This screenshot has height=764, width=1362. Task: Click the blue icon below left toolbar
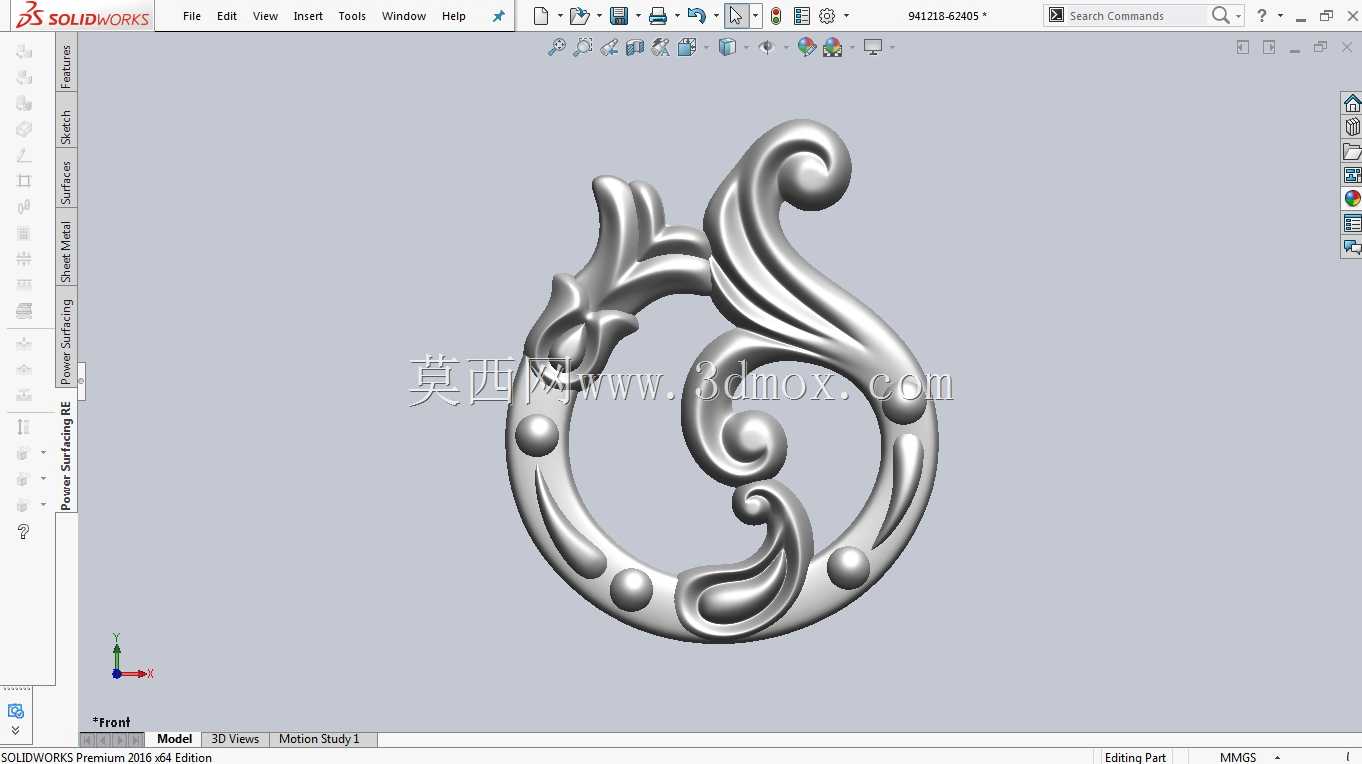coord(15,711)
